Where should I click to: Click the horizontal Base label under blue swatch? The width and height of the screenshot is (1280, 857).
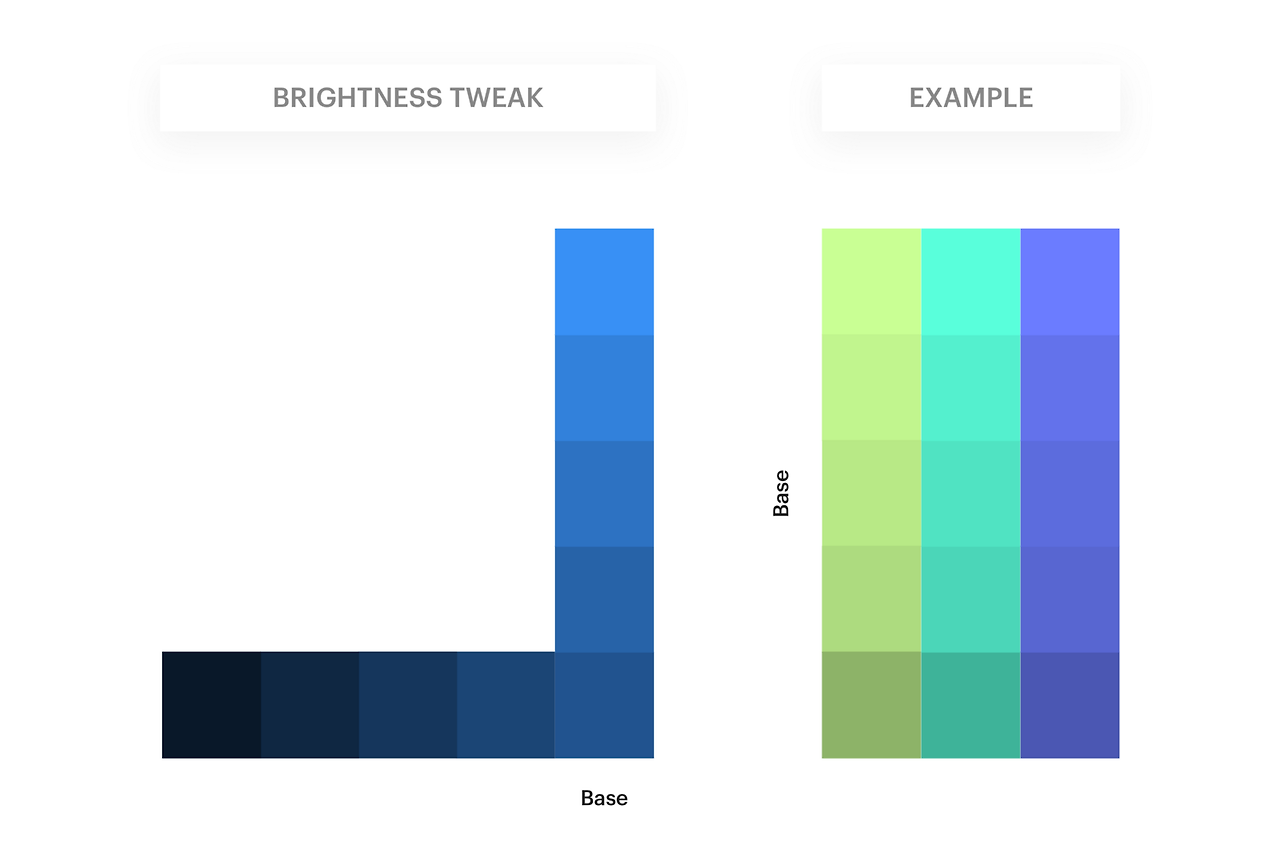[604, 798]
